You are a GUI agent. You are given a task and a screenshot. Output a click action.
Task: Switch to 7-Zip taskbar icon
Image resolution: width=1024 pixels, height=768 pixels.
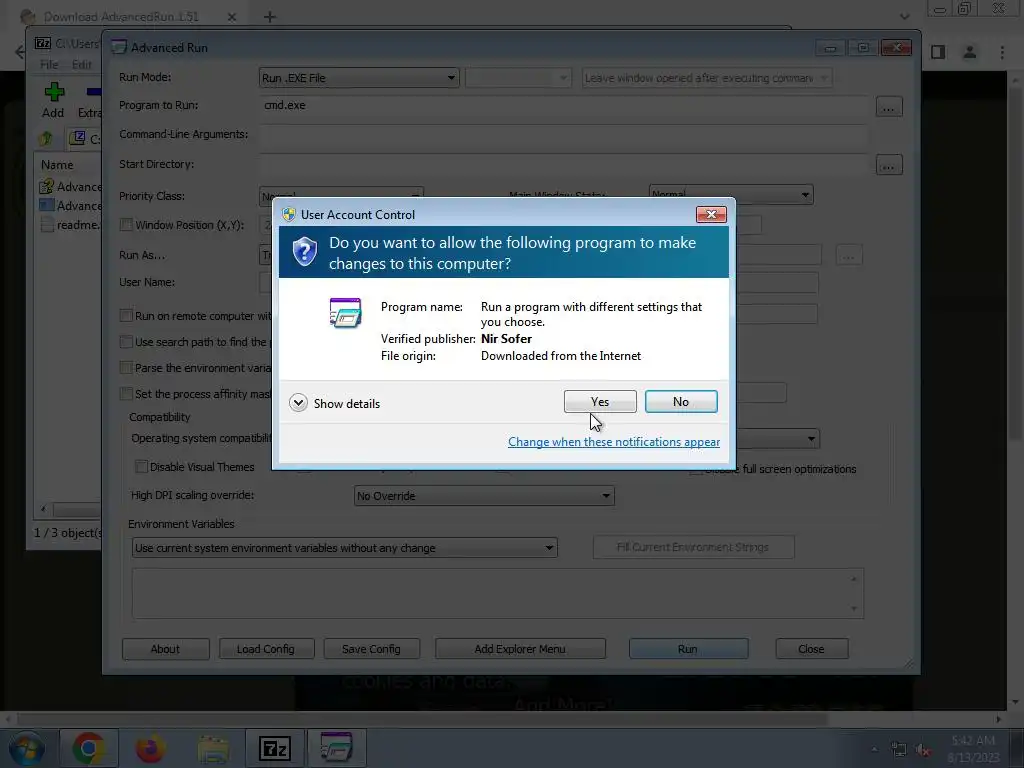pos(275,748)
